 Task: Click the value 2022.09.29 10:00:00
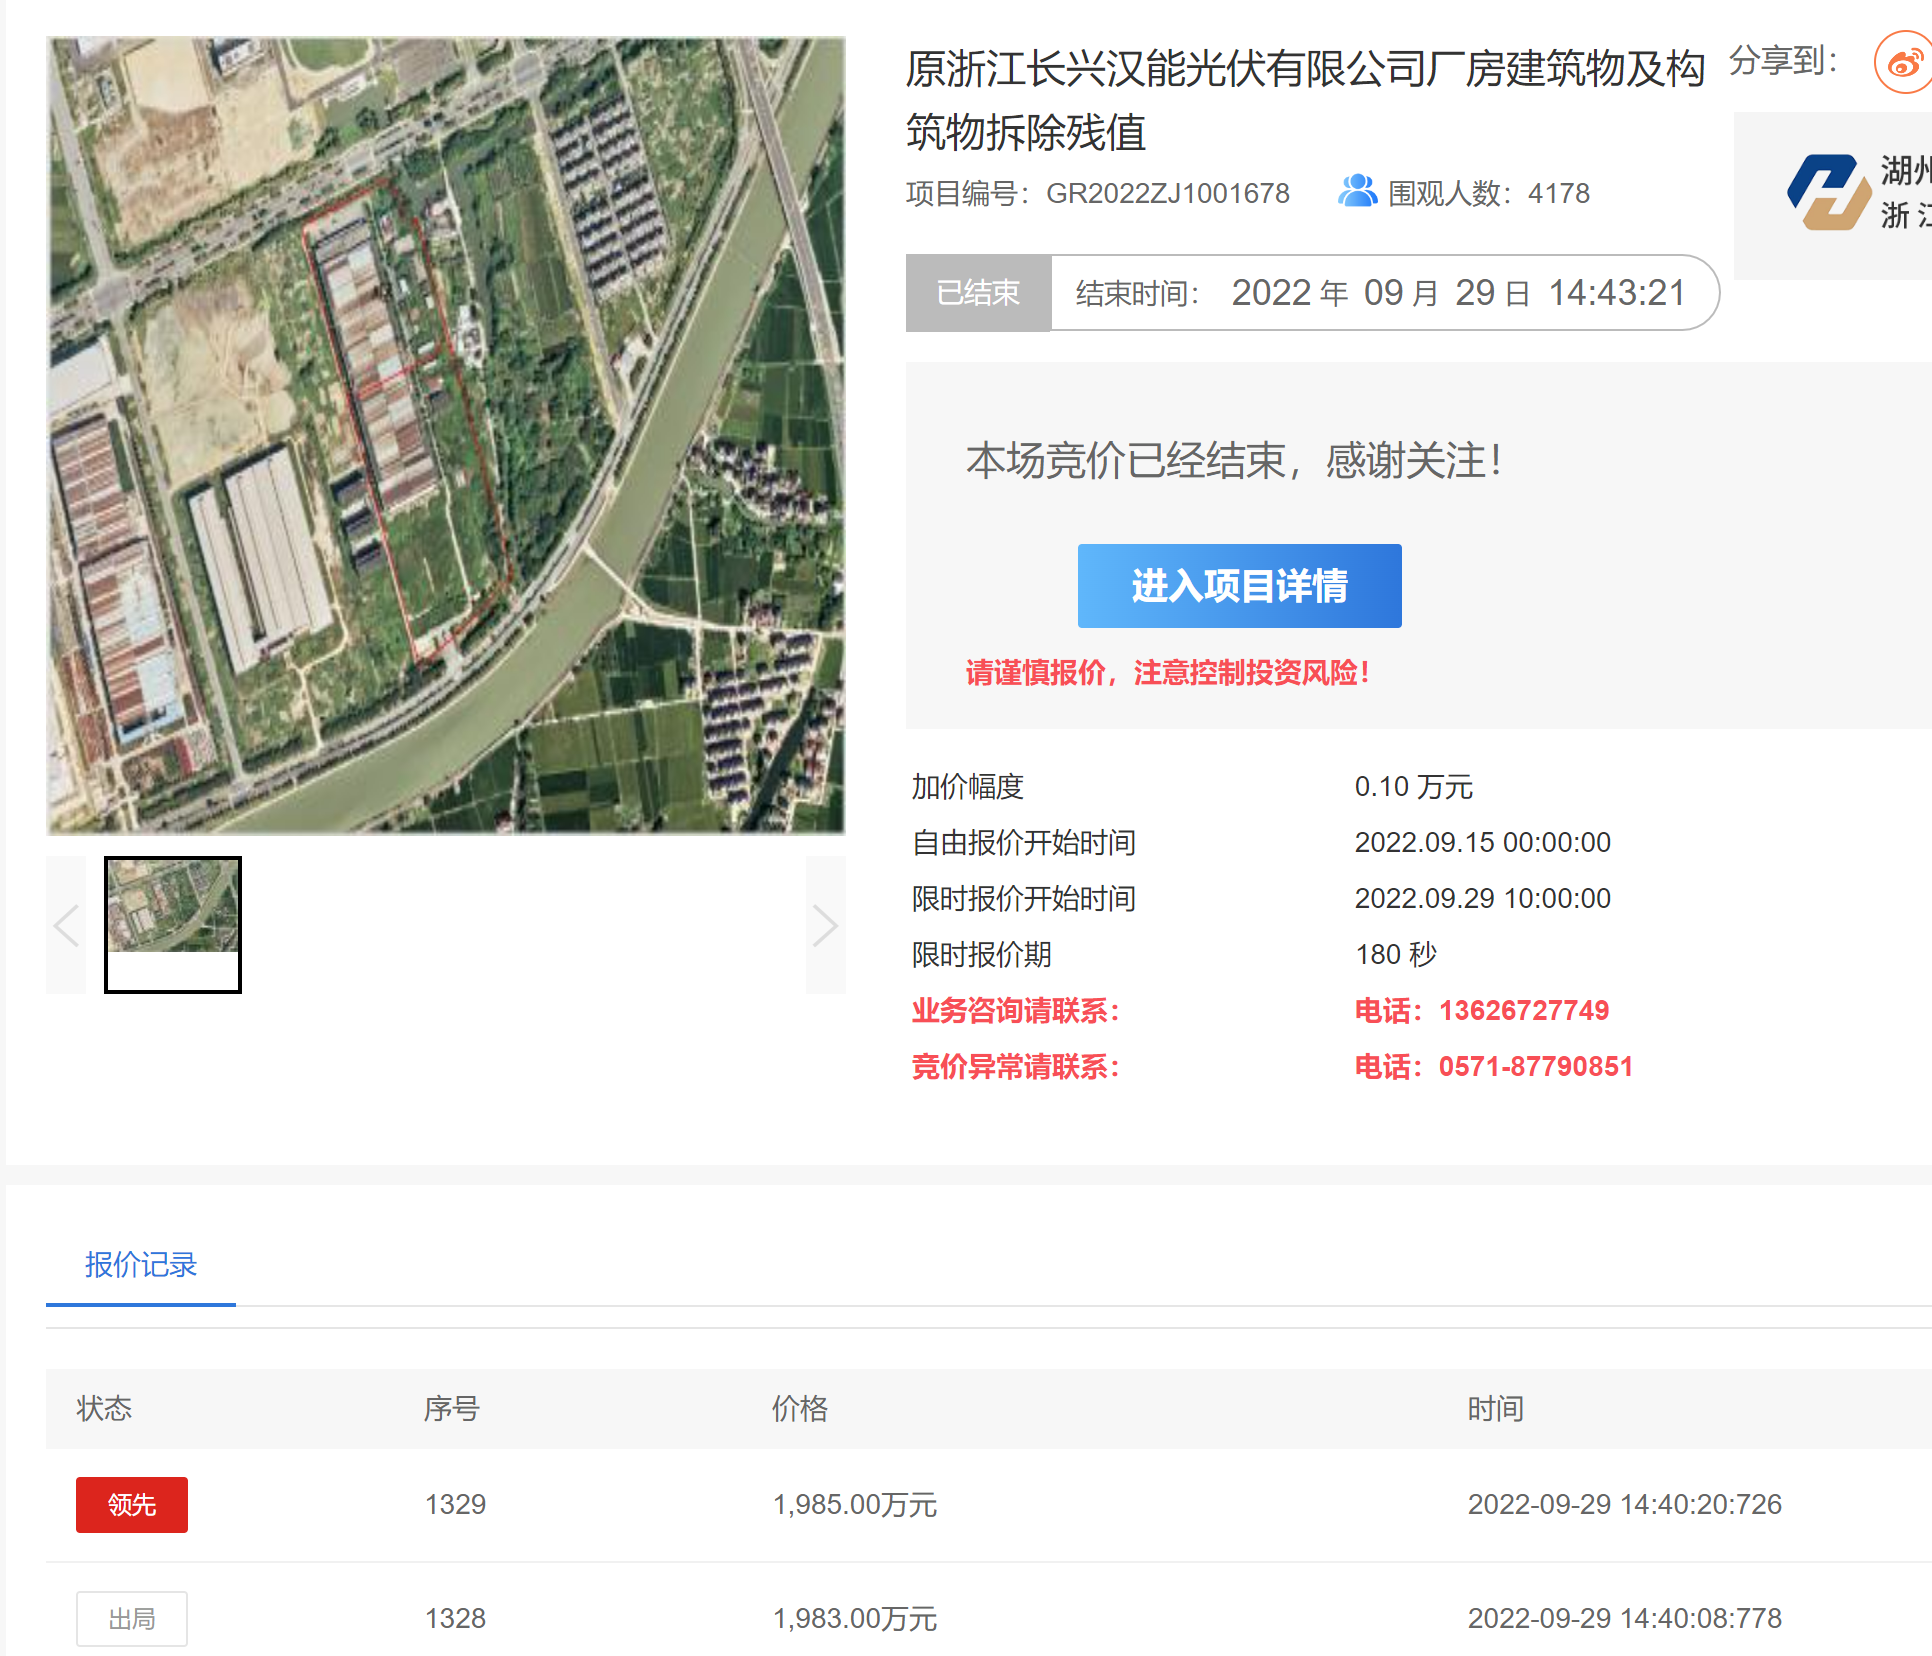tap(1482, 899)
